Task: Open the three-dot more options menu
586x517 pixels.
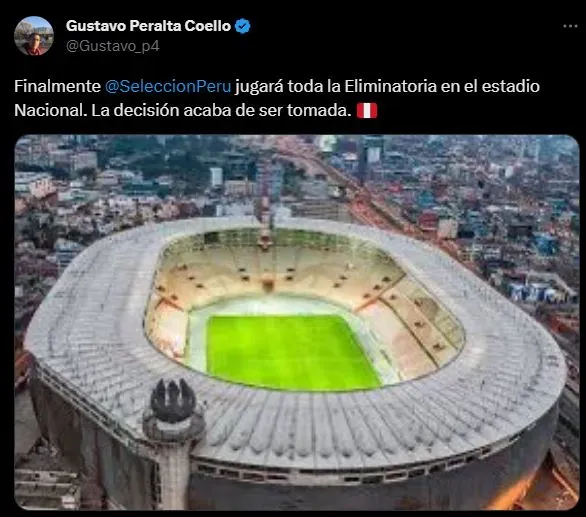Action: [570, 26]
